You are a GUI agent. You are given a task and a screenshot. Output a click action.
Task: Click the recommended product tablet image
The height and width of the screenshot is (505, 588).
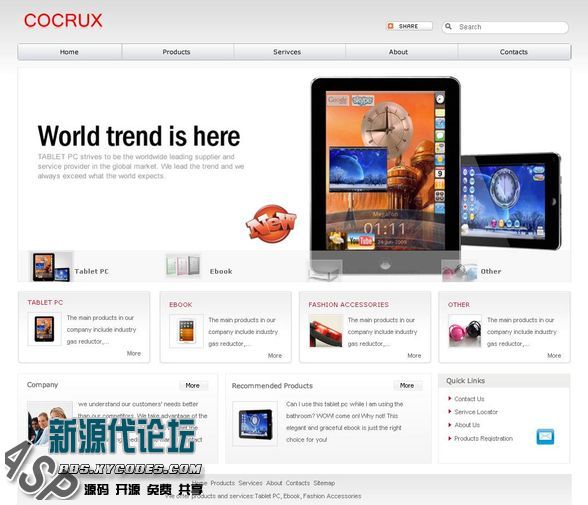click(255, 424)
